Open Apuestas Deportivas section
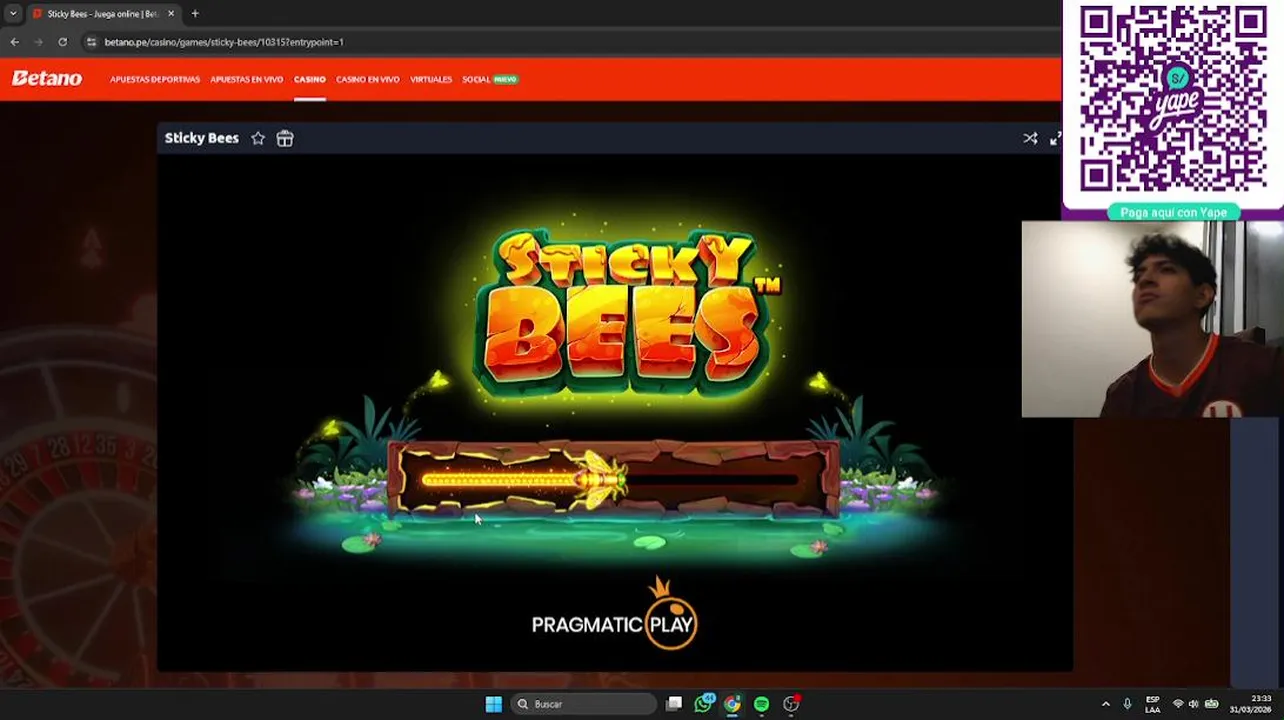This screenshot has height=720, width=1284. coord(155,79)
